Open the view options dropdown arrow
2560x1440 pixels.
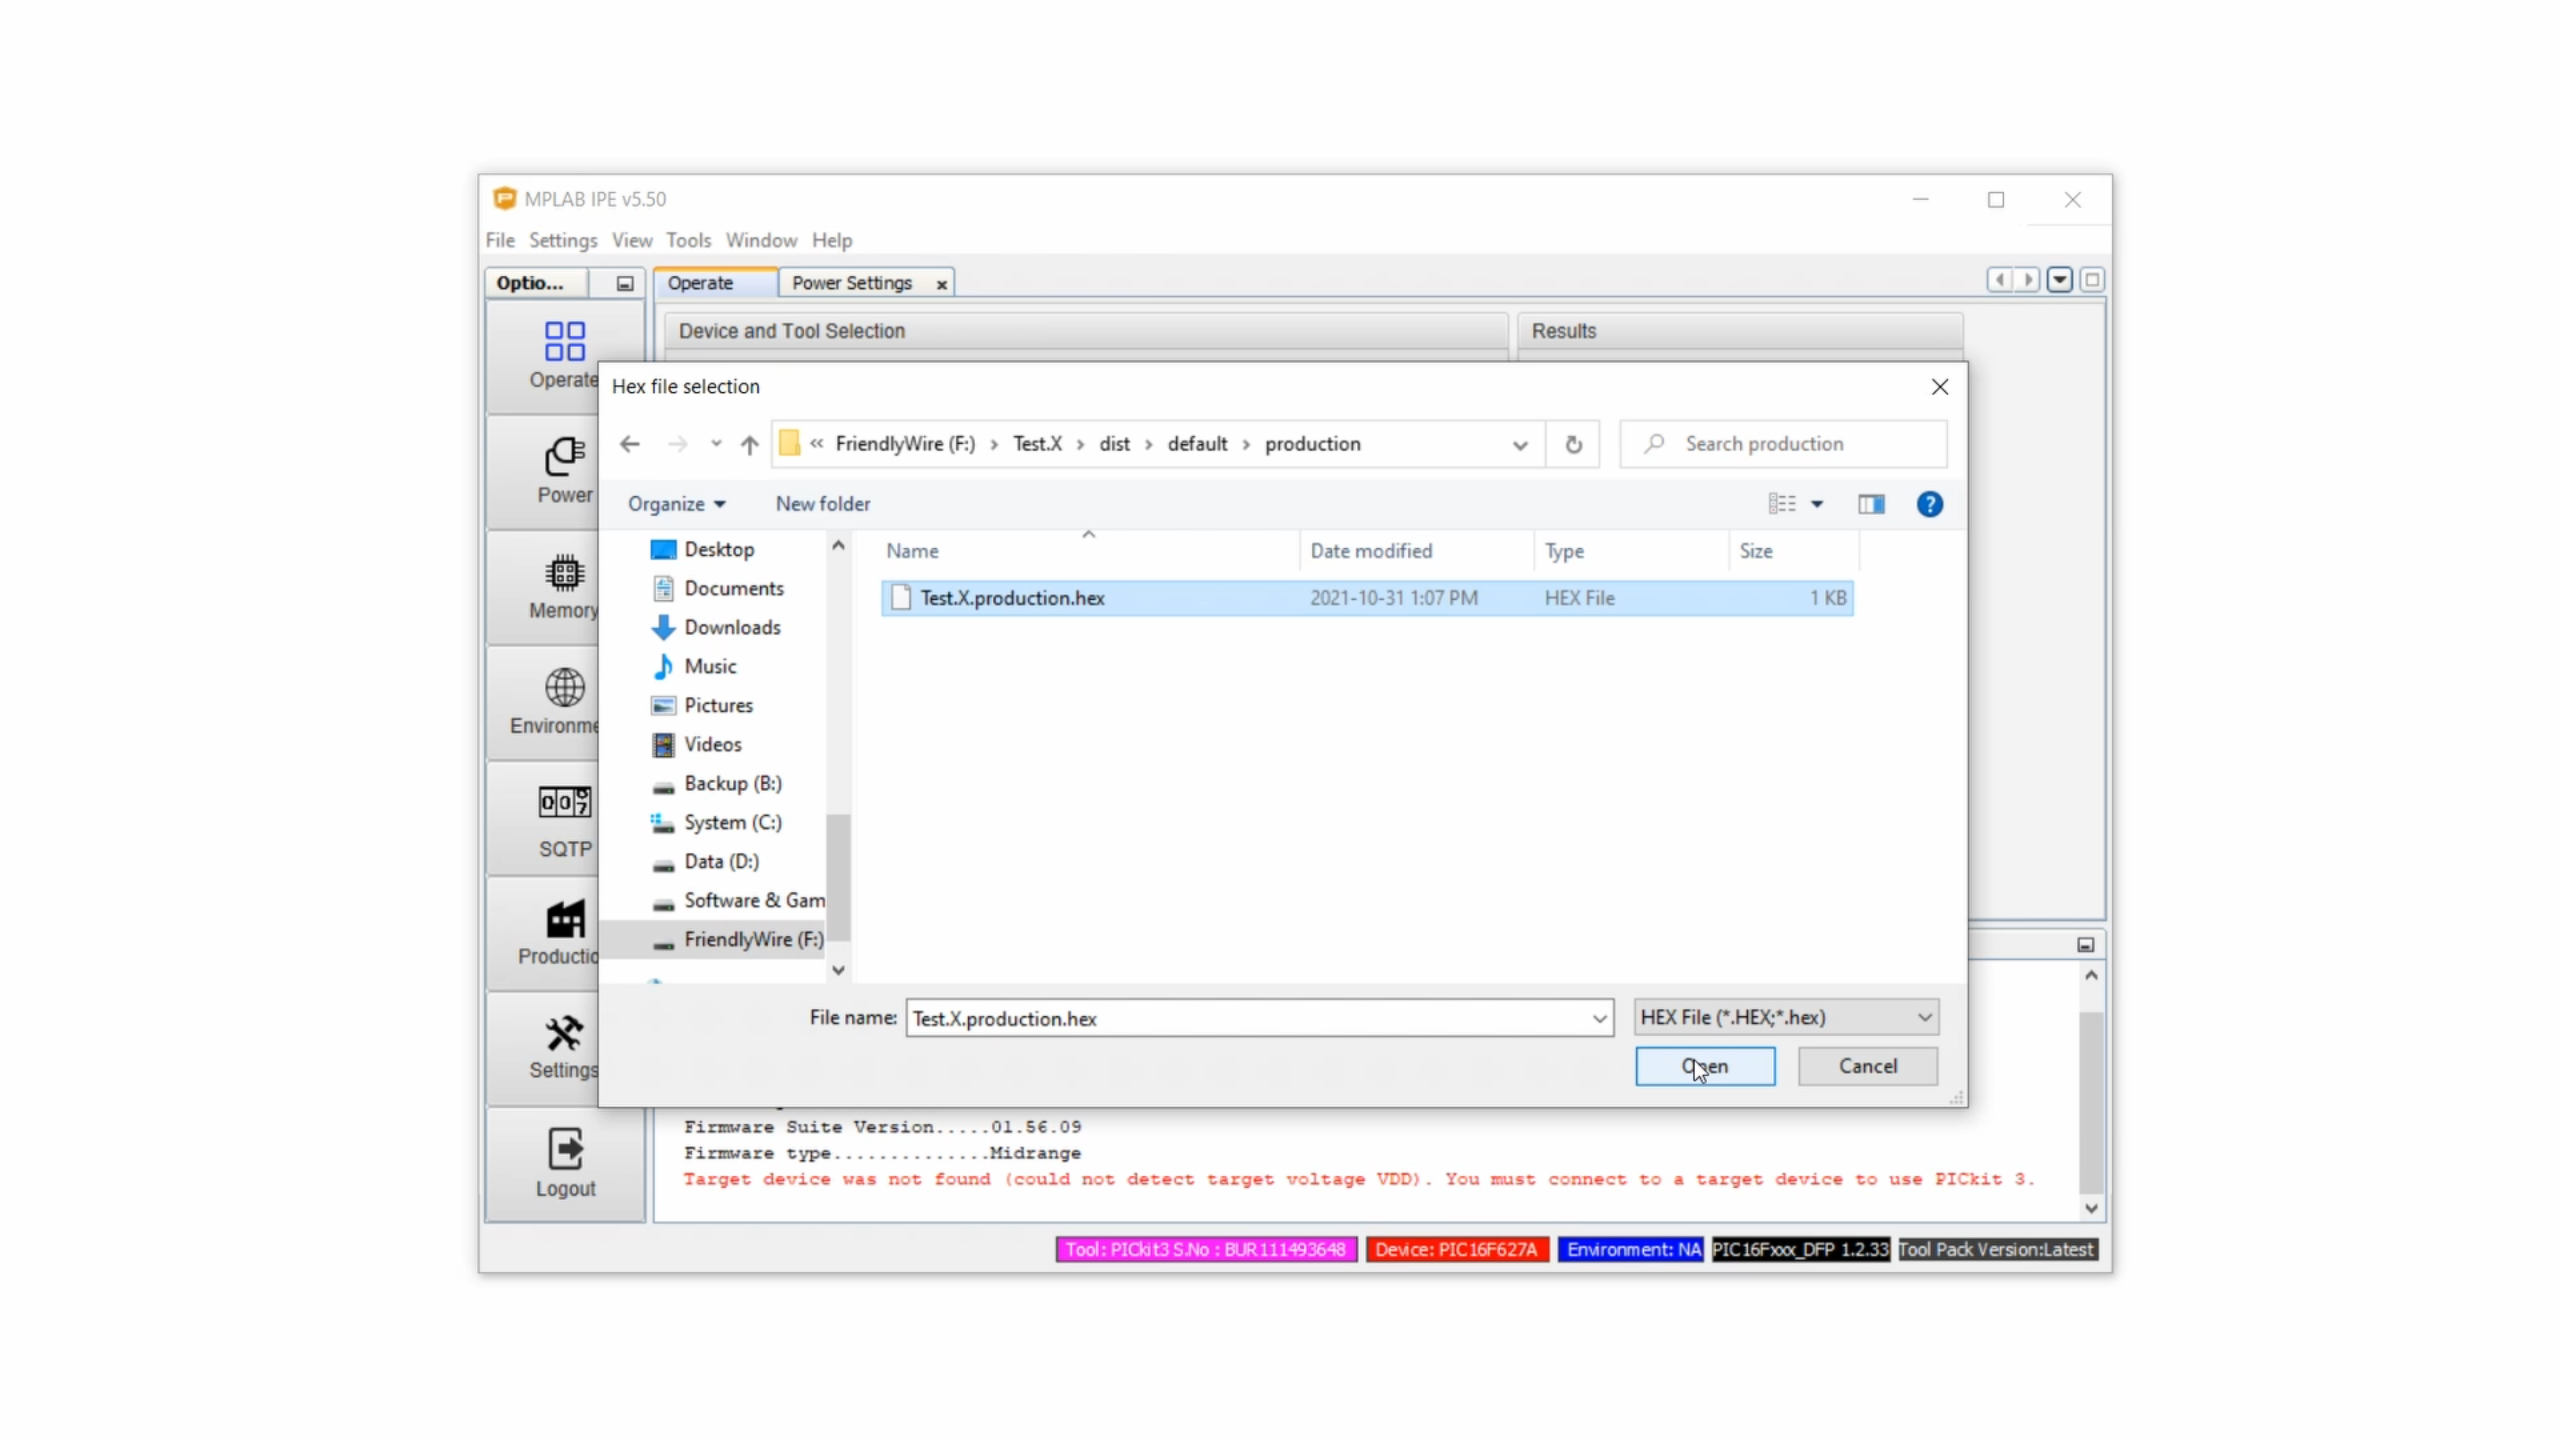tap(1817, 504)
